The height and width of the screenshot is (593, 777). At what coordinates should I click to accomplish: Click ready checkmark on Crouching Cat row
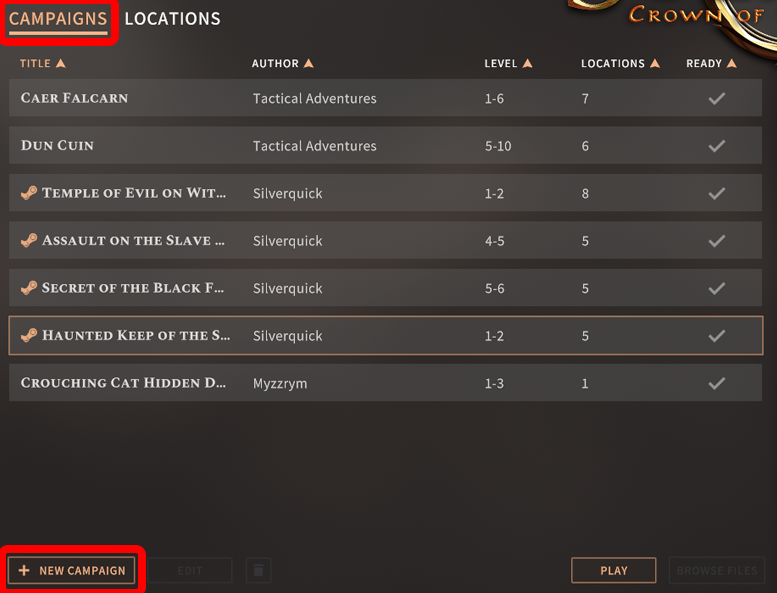(x=717, y=383)
